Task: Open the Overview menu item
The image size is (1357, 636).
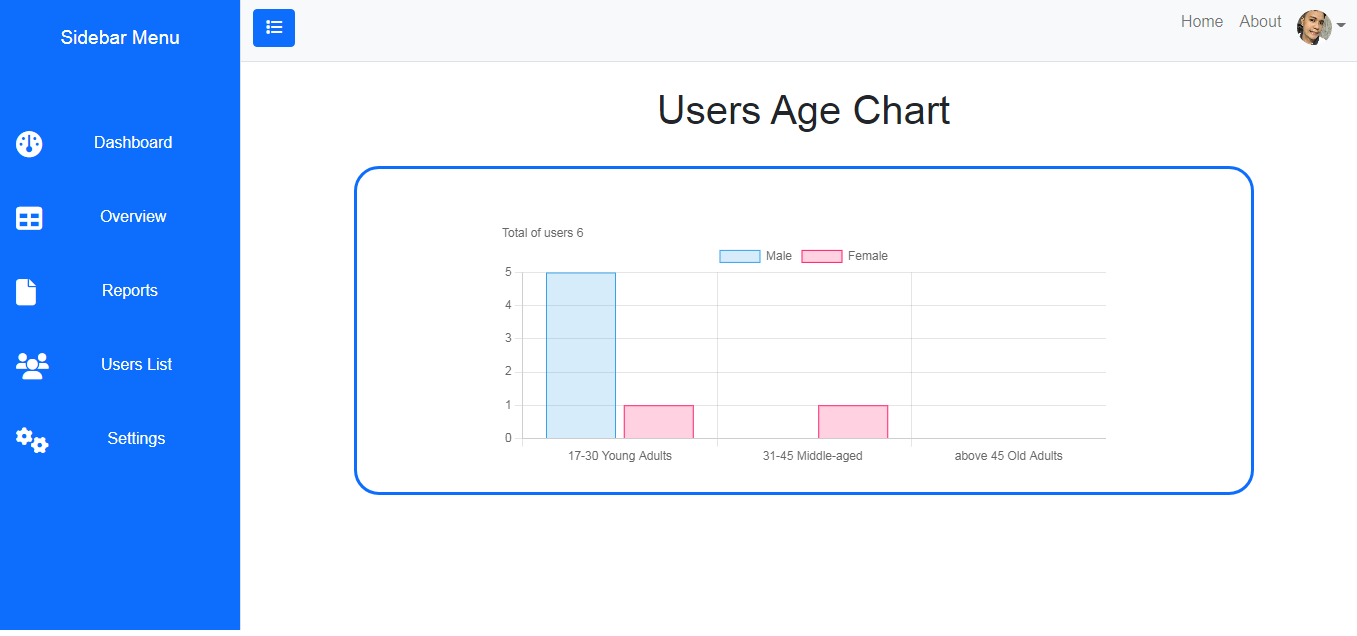Action: (x=133, y=217)
